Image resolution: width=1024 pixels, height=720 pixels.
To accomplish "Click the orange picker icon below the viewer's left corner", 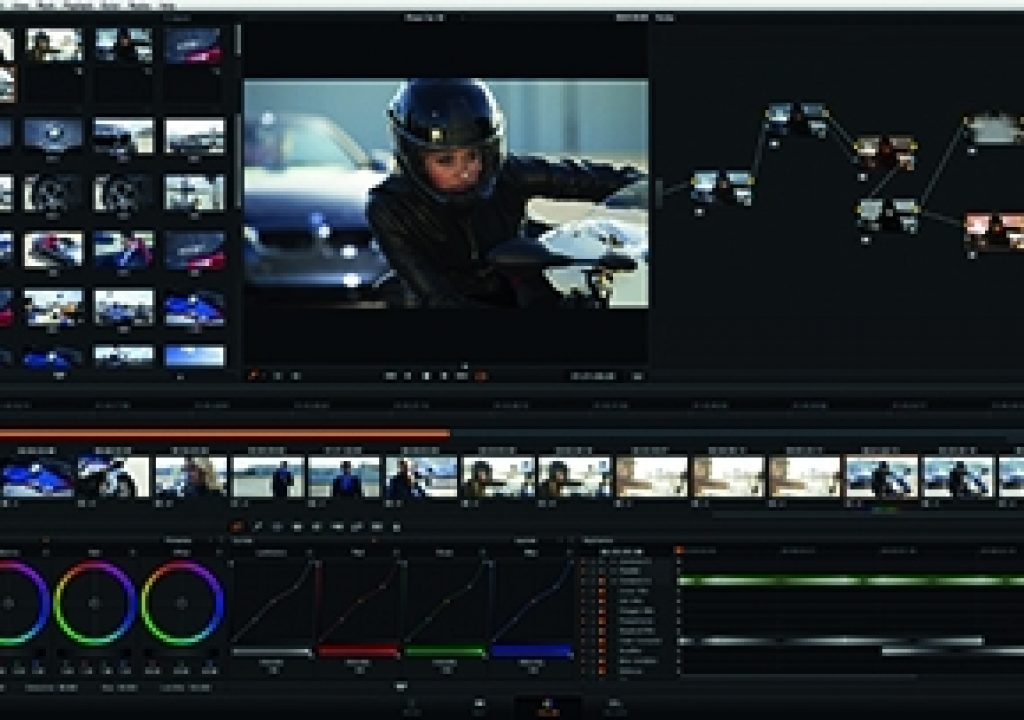I will pyautogui.click(x=254, y=376).
